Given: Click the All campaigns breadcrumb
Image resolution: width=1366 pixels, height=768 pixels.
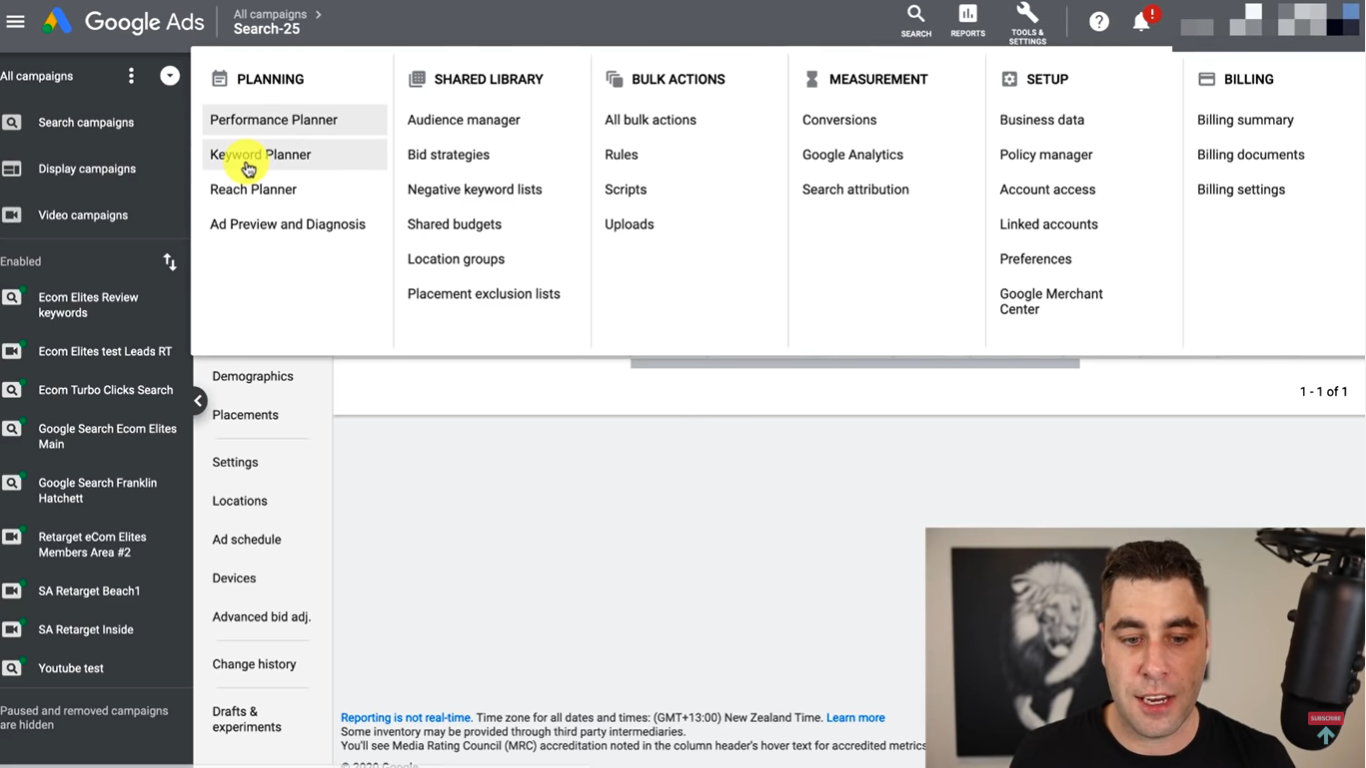Looking at the screenshot, I should click(x=270, y=14).
